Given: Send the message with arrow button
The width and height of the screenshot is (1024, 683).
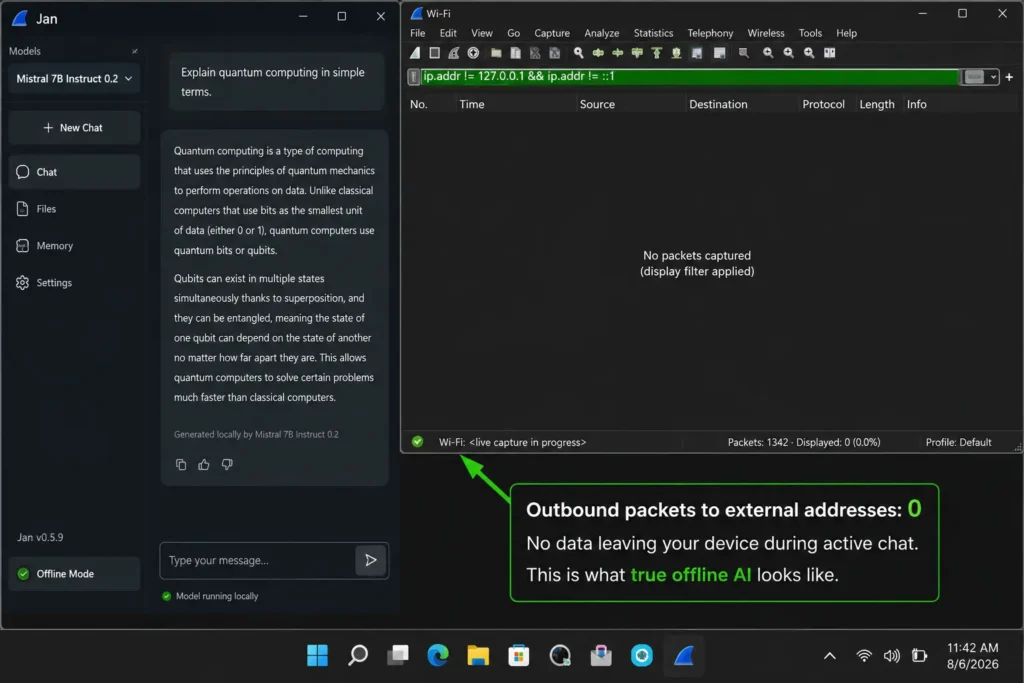Looking at the screenshot, I should 370,560.
